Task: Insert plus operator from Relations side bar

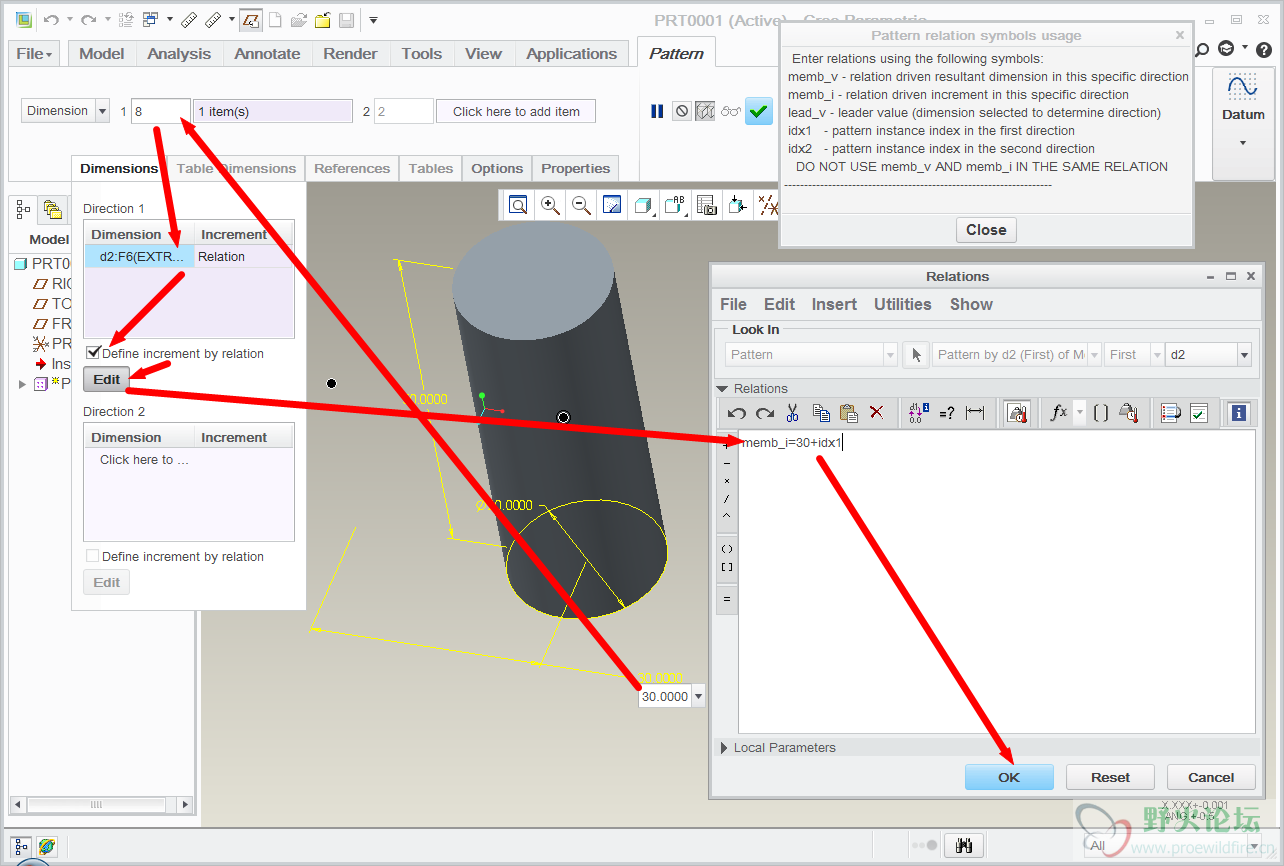Action: (727, 447)
